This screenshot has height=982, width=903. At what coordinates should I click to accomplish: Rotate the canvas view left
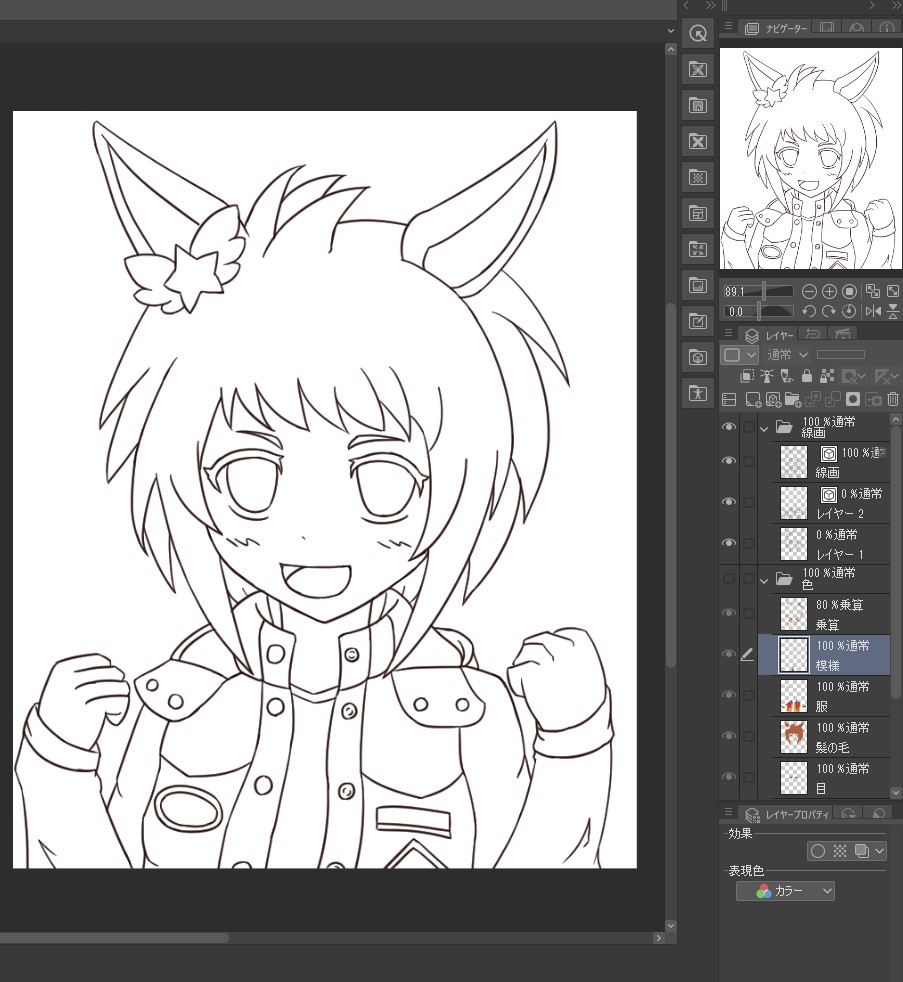809,311
